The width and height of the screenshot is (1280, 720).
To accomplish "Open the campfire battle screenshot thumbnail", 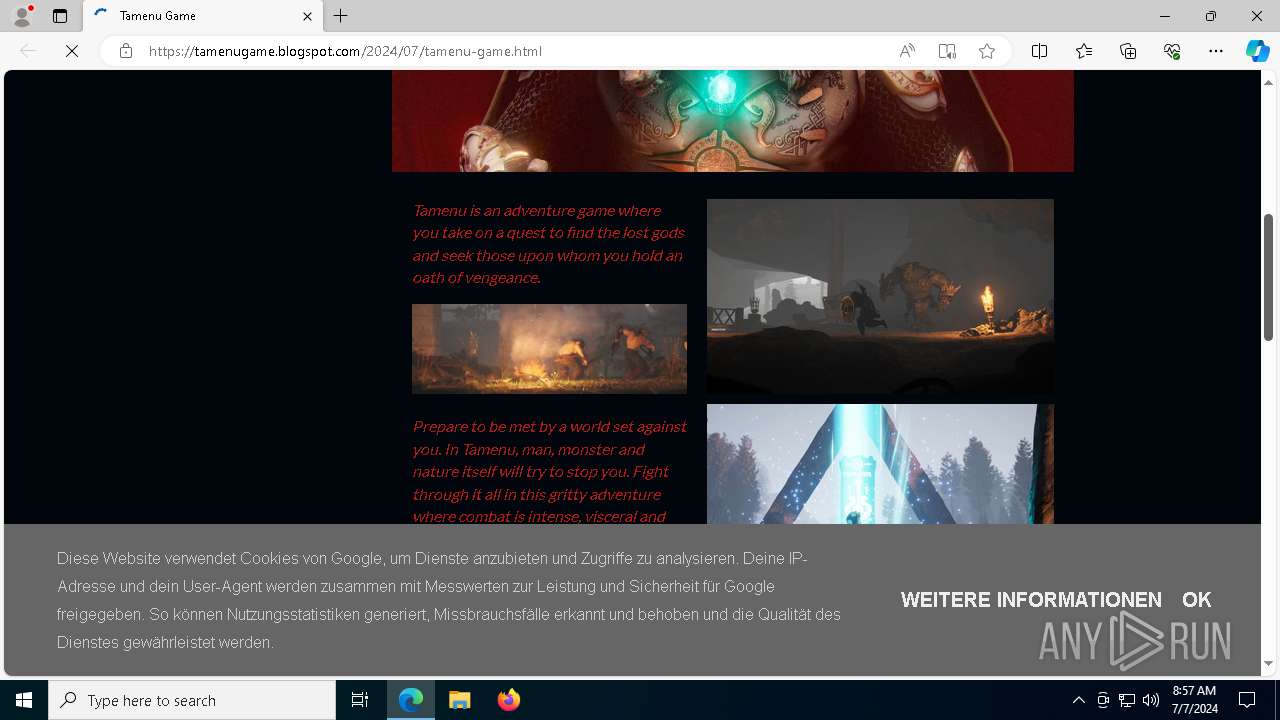I will 549,349.
